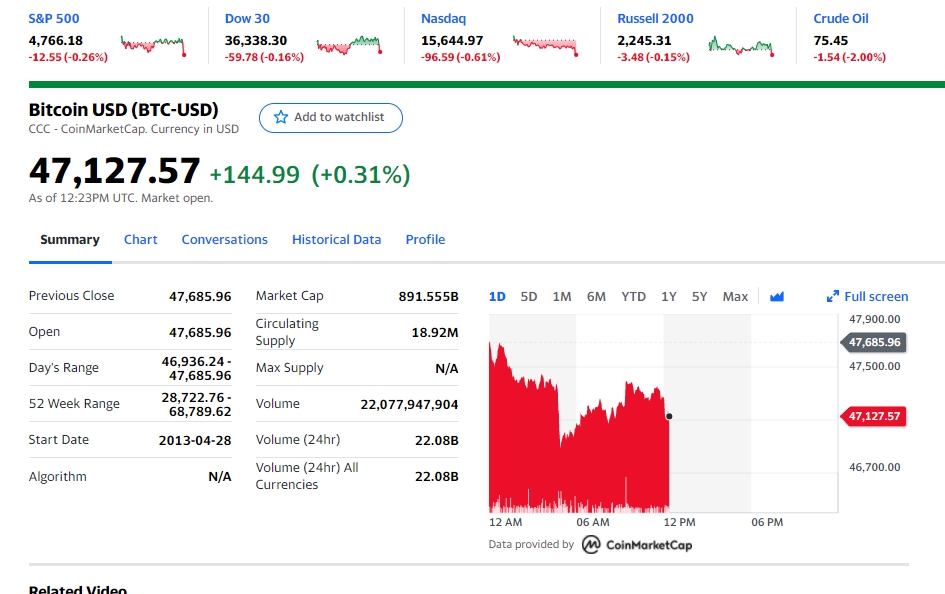Viewport: 945px width, 594px height.
Task: Select the 5D chart range
Action: click(x=529, y=297)
